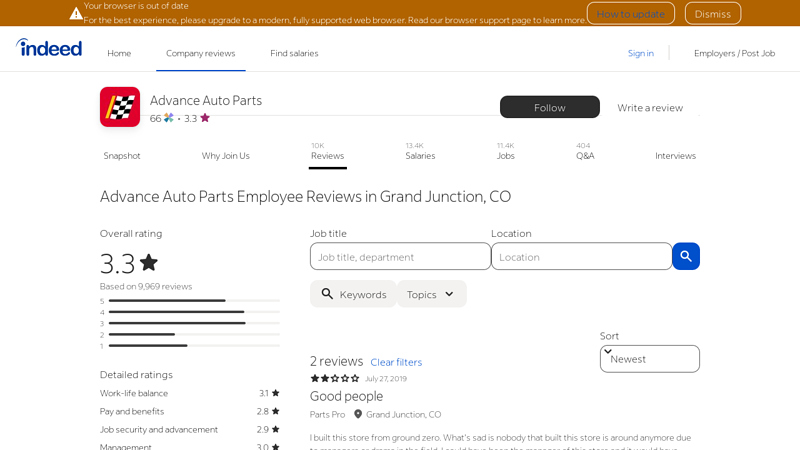The width and height of the screenshot is (800, 450).
Task: Click Based on 9,969 reviews text
Action: coord(146,286)
